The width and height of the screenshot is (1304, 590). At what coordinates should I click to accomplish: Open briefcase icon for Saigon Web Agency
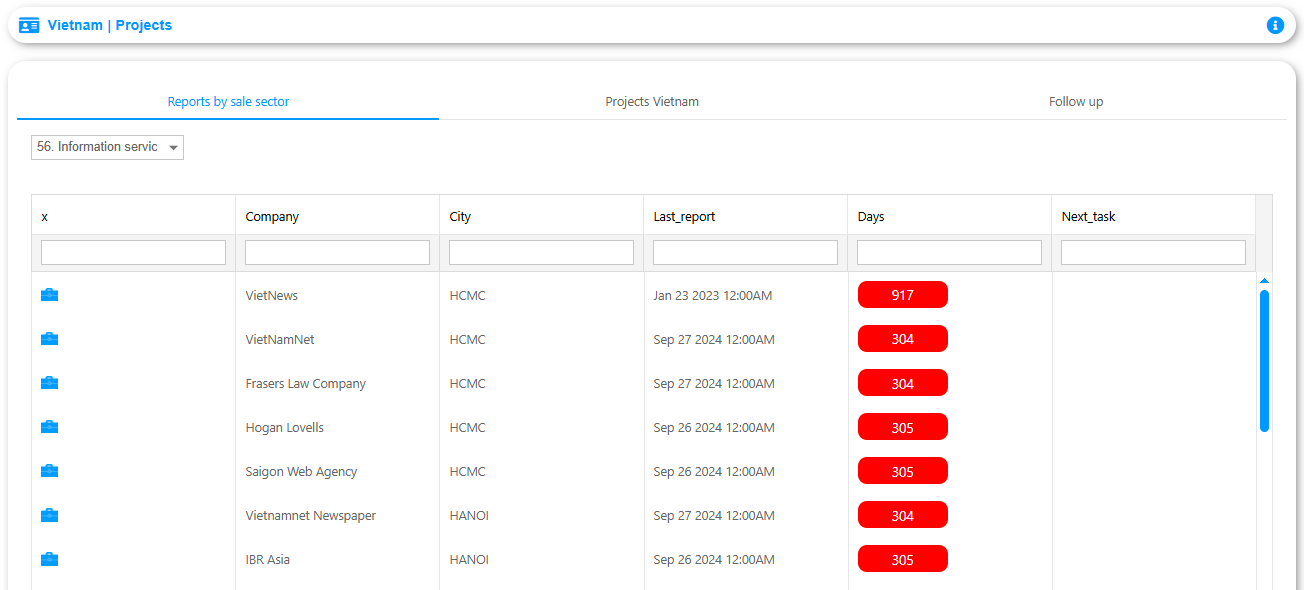49,471
